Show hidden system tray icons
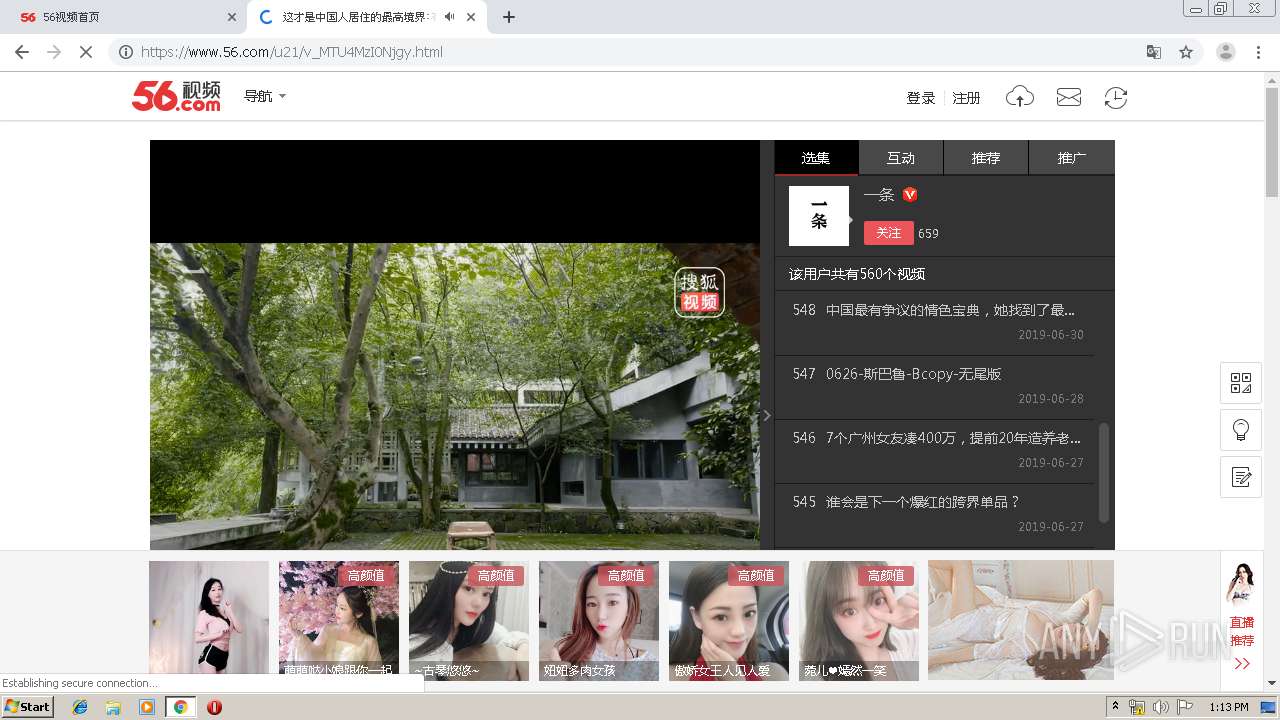1280x720 pixels. point(1115,707)
